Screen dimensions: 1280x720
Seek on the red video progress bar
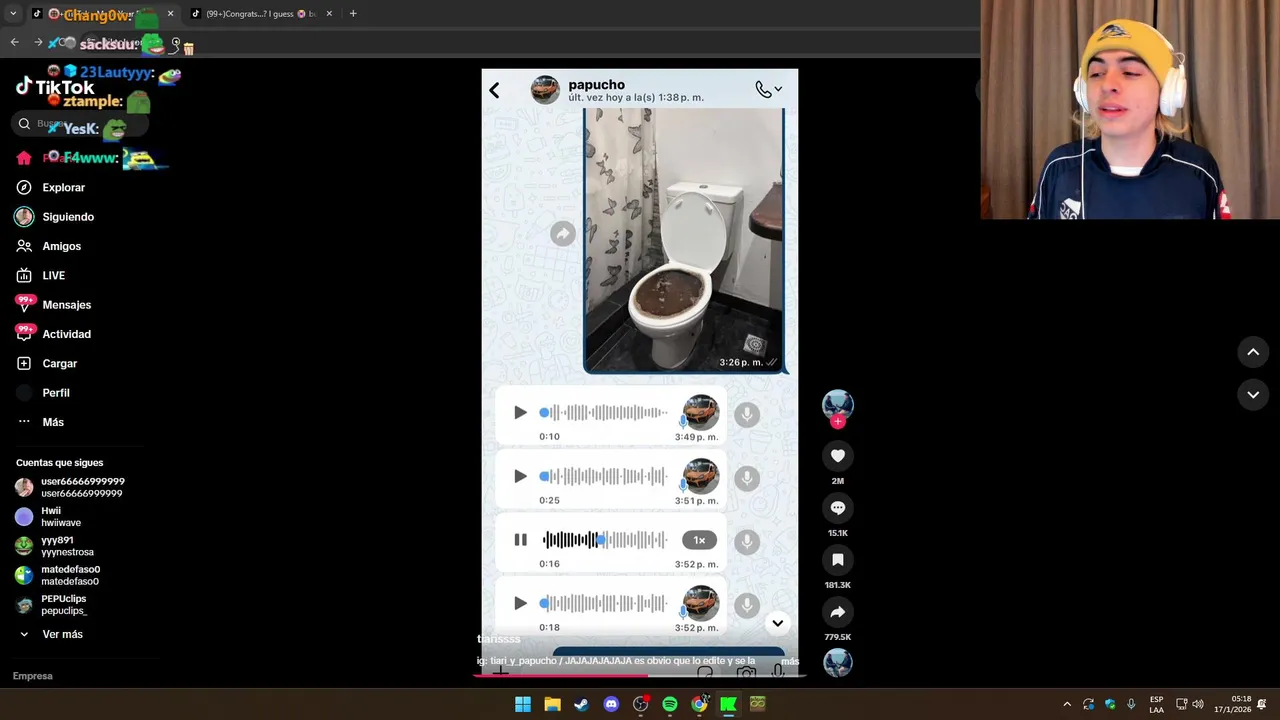(x=640, y=675)
